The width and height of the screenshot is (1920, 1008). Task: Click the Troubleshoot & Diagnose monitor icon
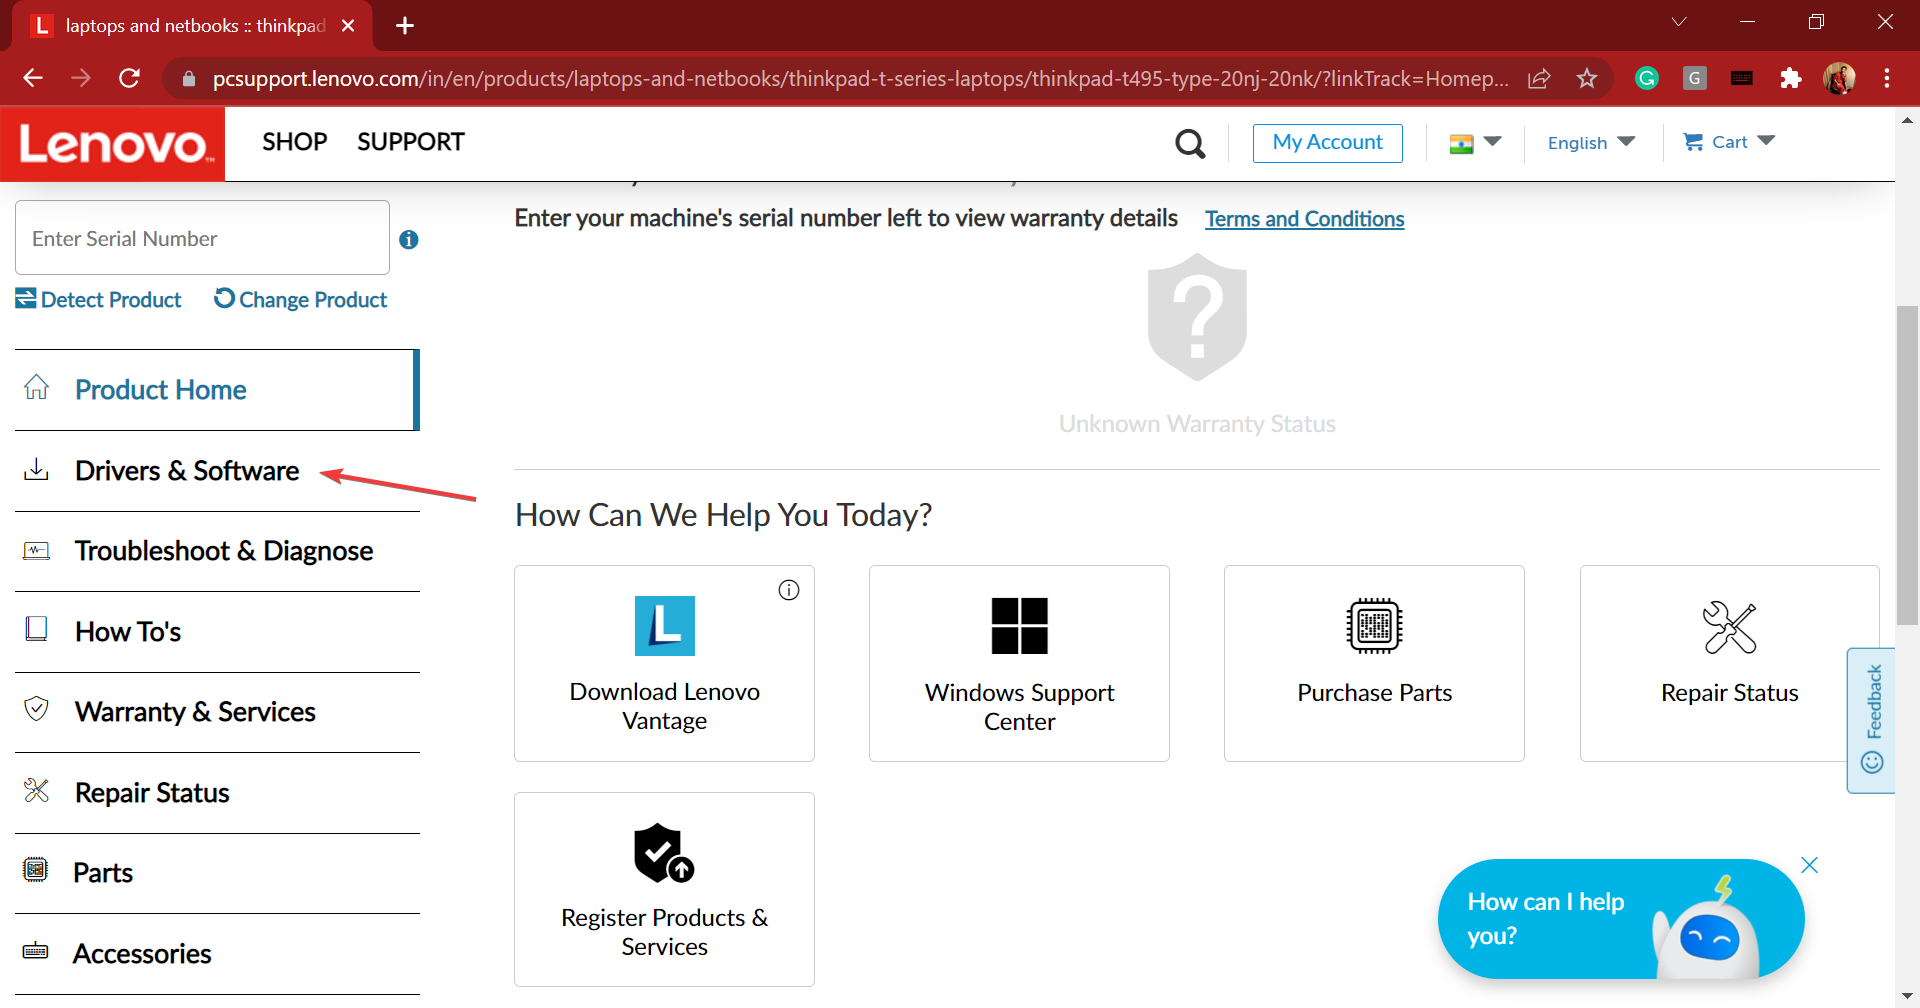pos(37,550)
